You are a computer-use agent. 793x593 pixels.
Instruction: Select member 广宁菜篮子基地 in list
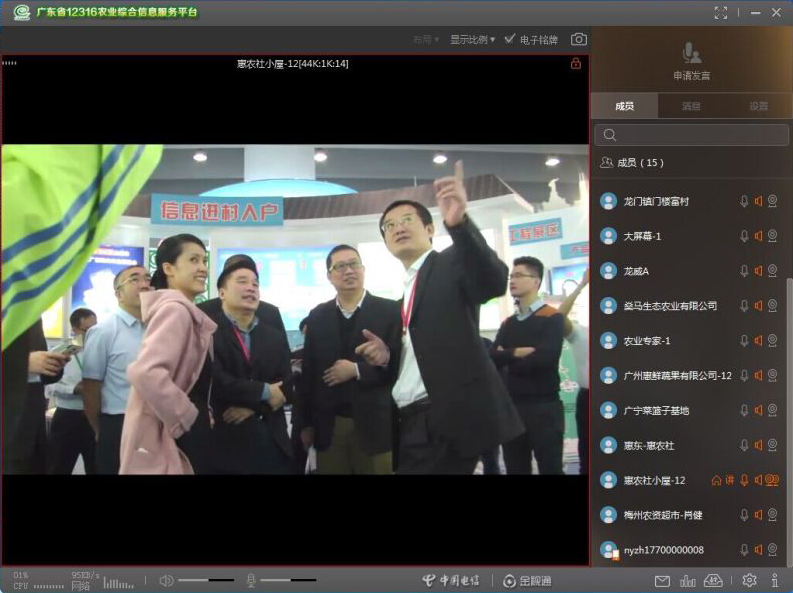[x=656, y=410]
